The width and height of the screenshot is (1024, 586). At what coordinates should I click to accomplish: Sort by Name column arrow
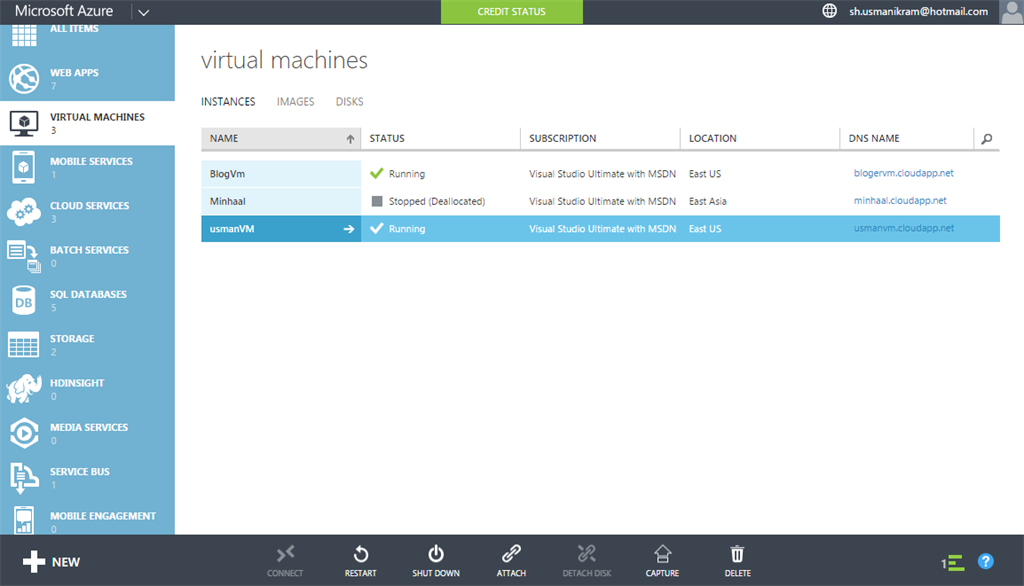pos(350,138)
